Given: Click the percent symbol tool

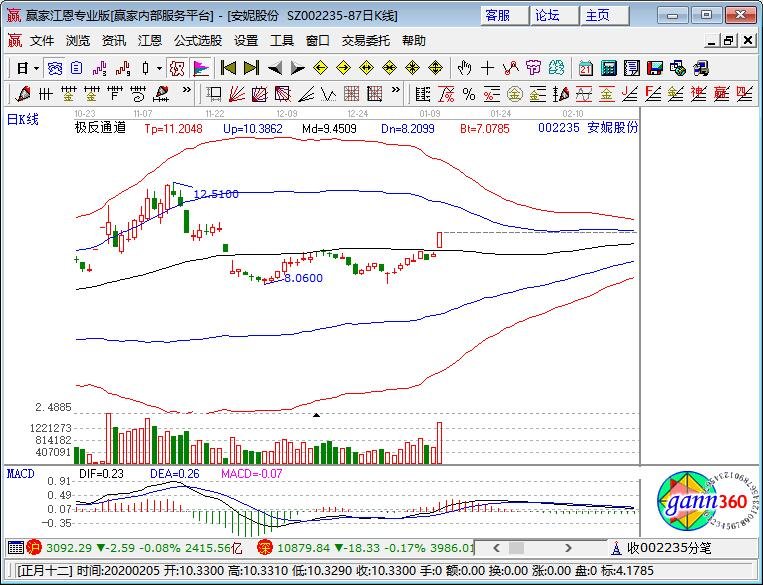Looking at the screenshot, I should click(469, 93).
